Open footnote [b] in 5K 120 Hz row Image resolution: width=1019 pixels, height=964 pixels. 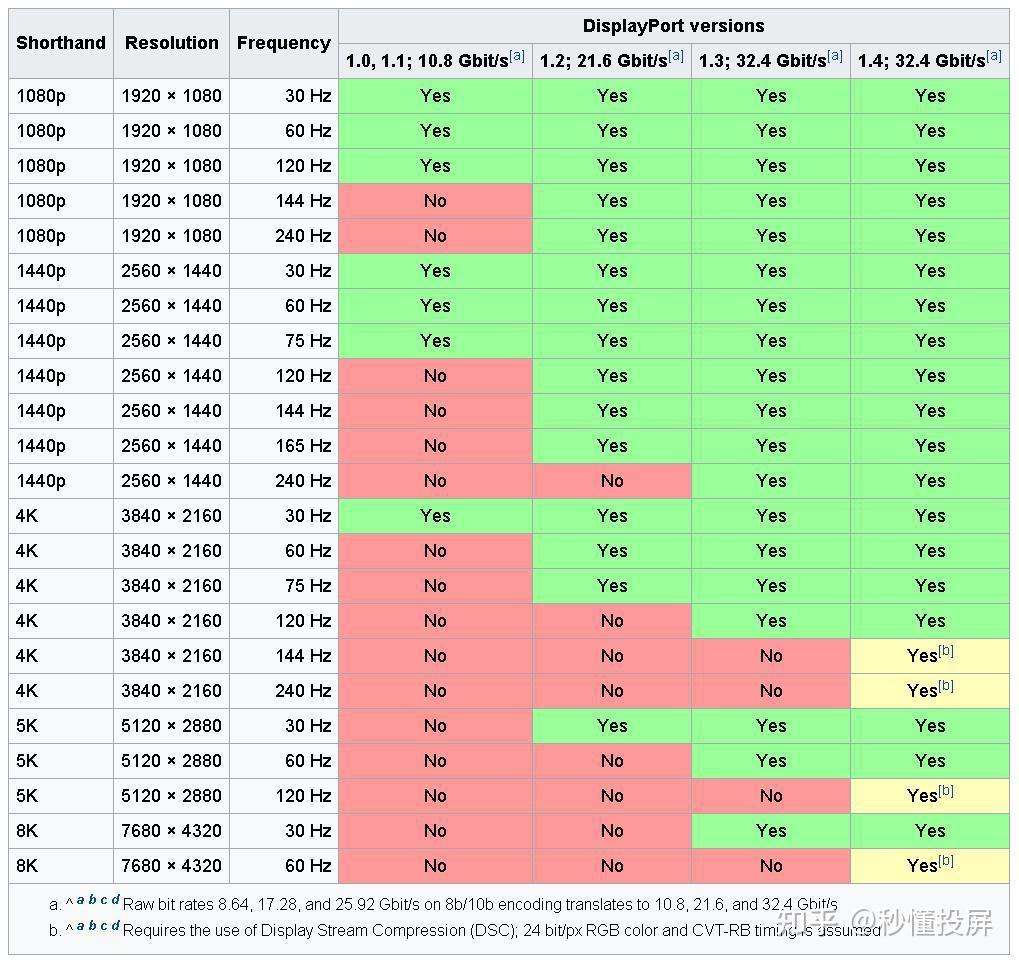pyautogui.click(x=946, y=791)
